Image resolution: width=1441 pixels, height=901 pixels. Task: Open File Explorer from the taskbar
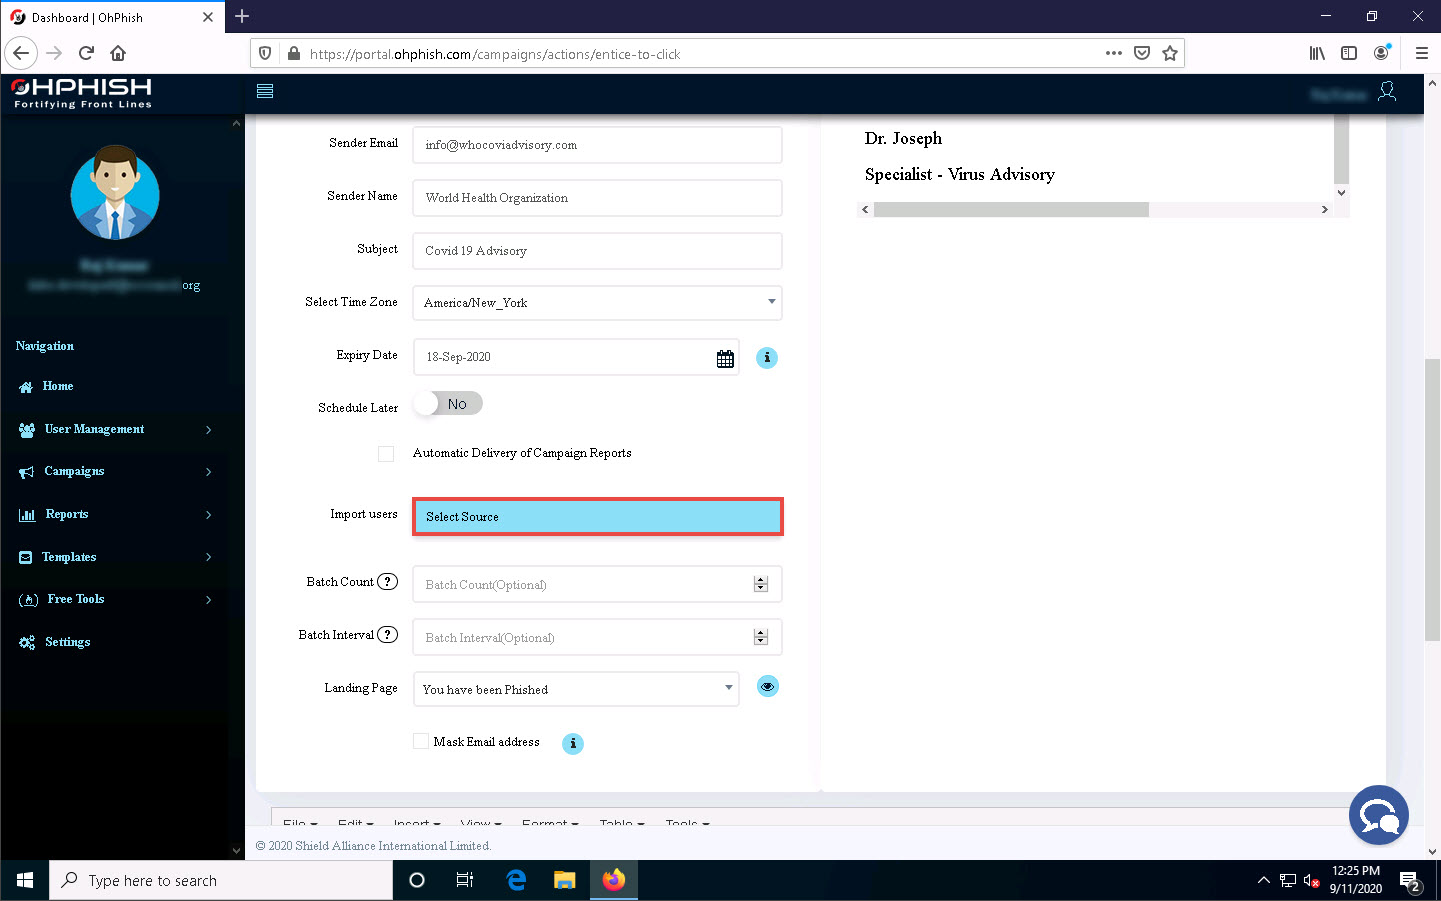(565, 880)
